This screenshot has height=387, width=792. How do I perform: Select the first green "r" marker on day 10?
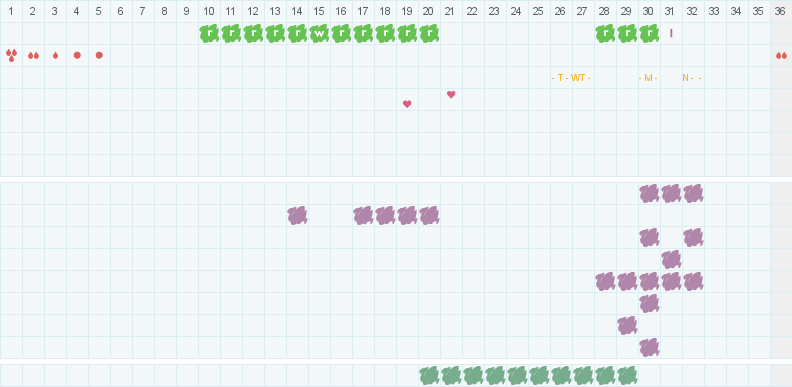pos(209,33)
